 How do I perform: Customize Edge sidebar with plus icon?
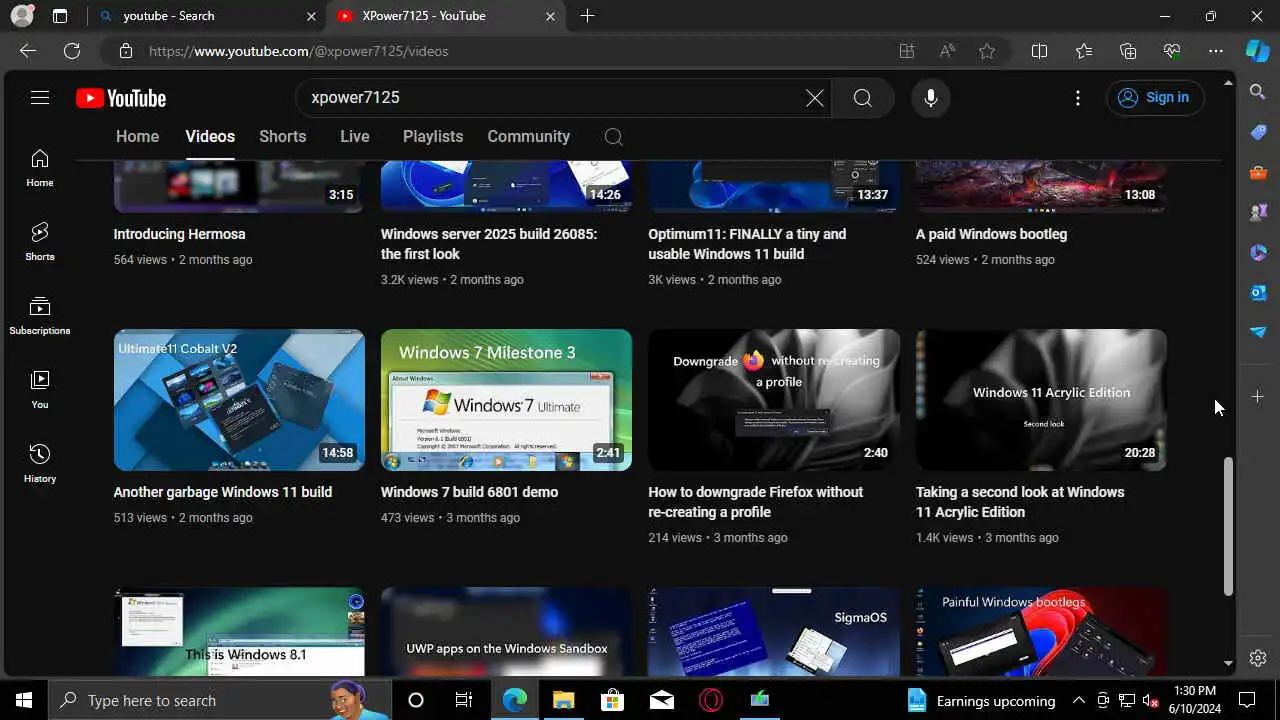point(1258,397)
